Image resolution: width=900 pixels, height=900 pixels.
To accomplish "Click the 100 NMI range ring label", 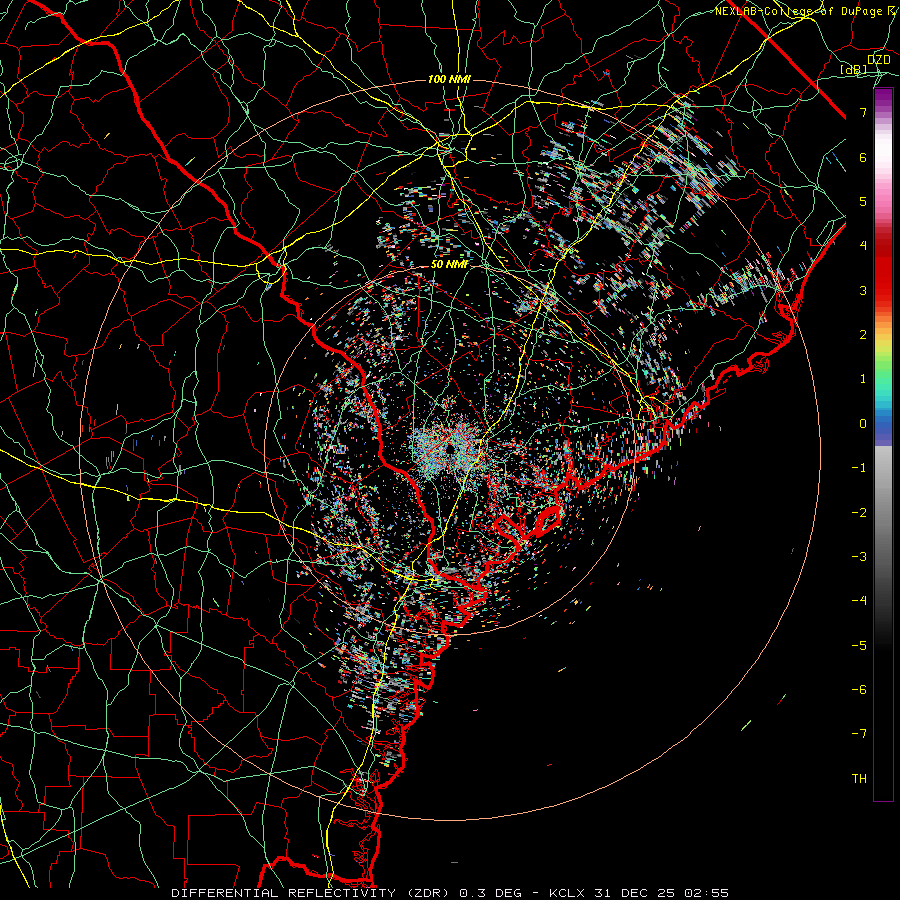I will 449,79.
